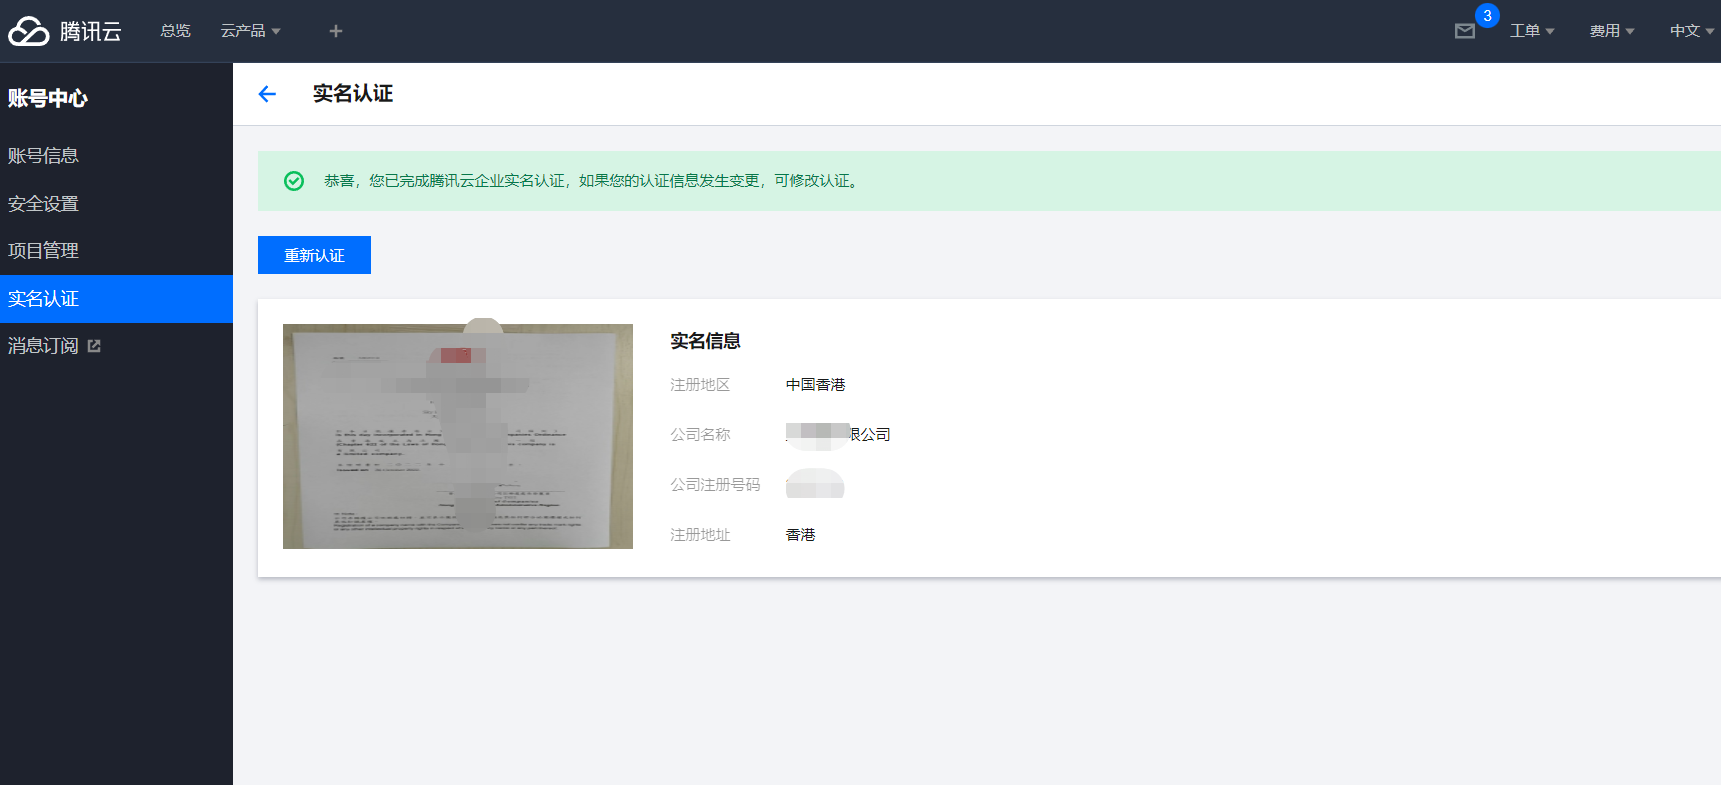Click the 实名认证 page title
Viewport: 1721px width, 785px height.
[x=353, y=94]
